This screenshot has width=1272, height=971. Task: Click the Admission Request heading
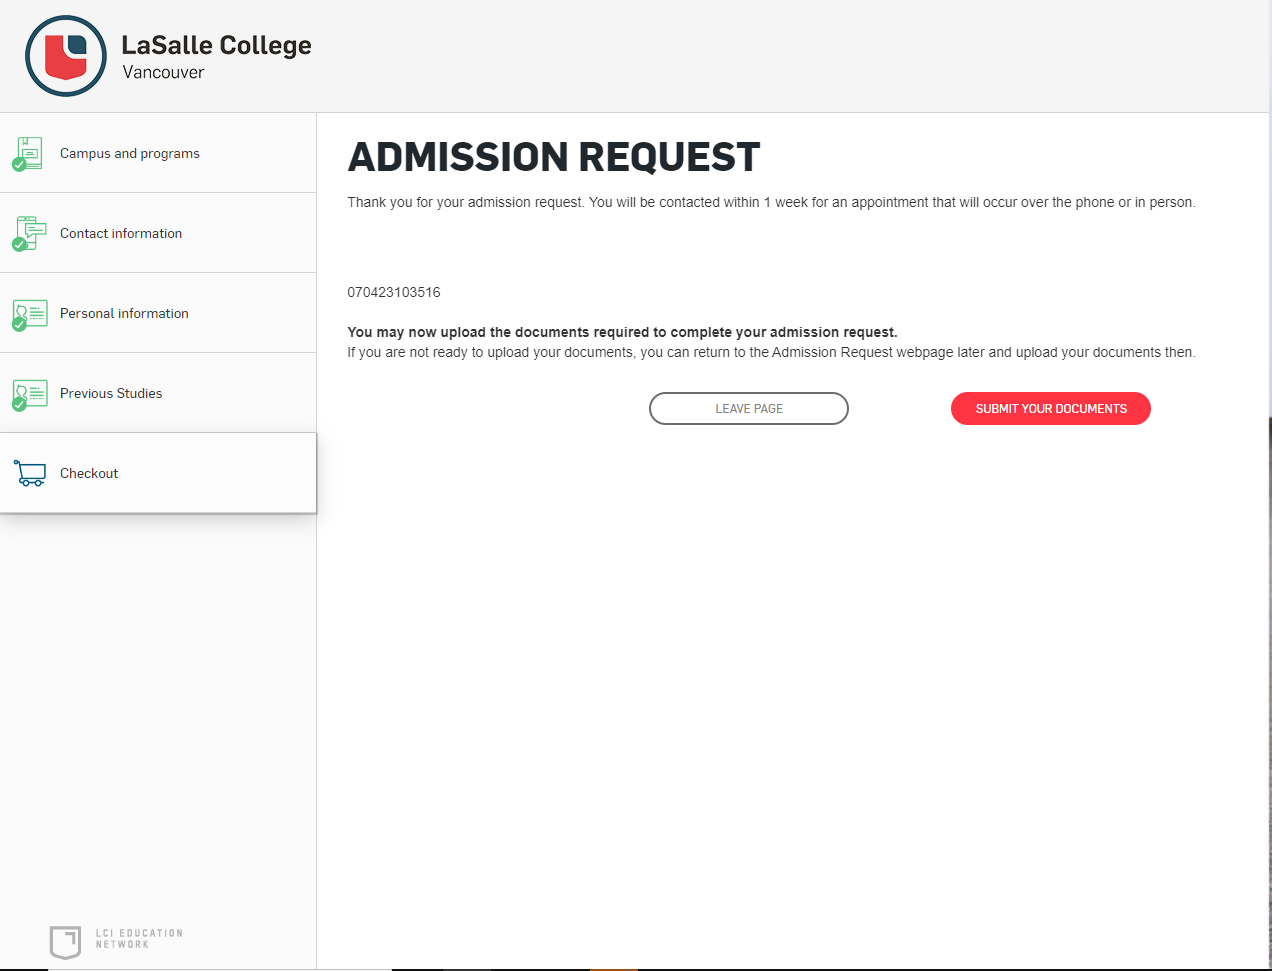coord(554,157)
